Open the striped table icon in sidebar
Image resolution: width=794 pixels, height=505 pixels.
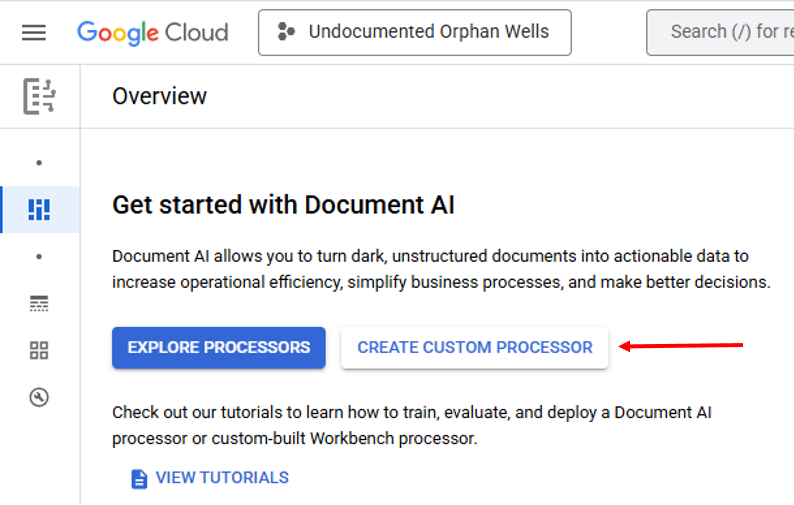click(39, 303)
